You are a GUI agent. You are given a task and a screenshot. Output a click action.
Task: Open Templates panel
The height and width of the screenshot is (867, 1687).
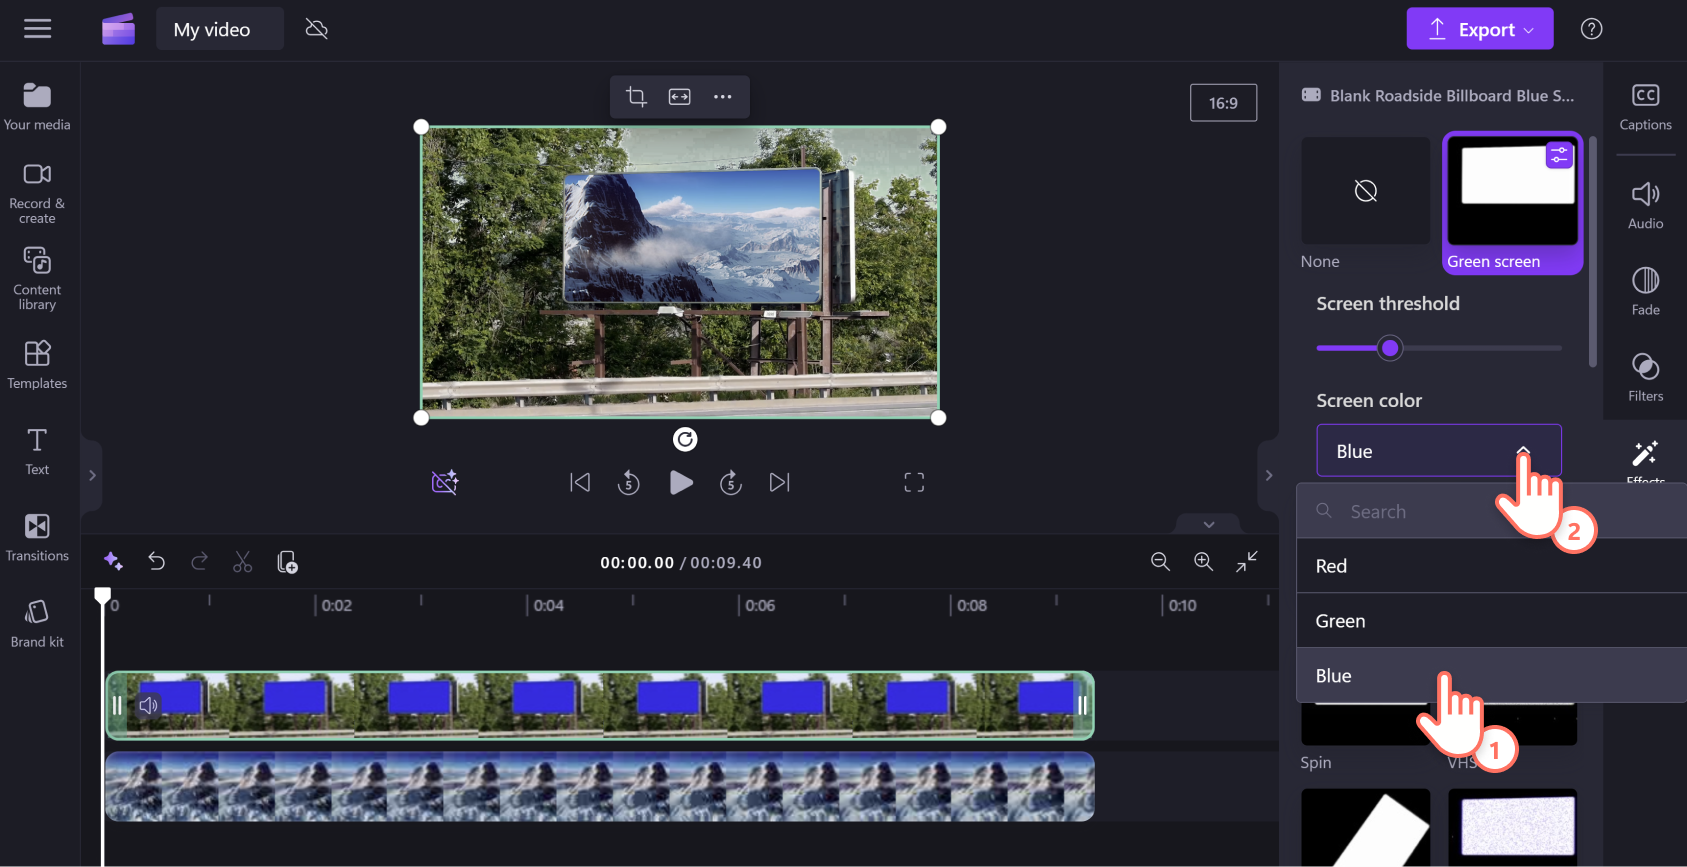coord(37,365)
